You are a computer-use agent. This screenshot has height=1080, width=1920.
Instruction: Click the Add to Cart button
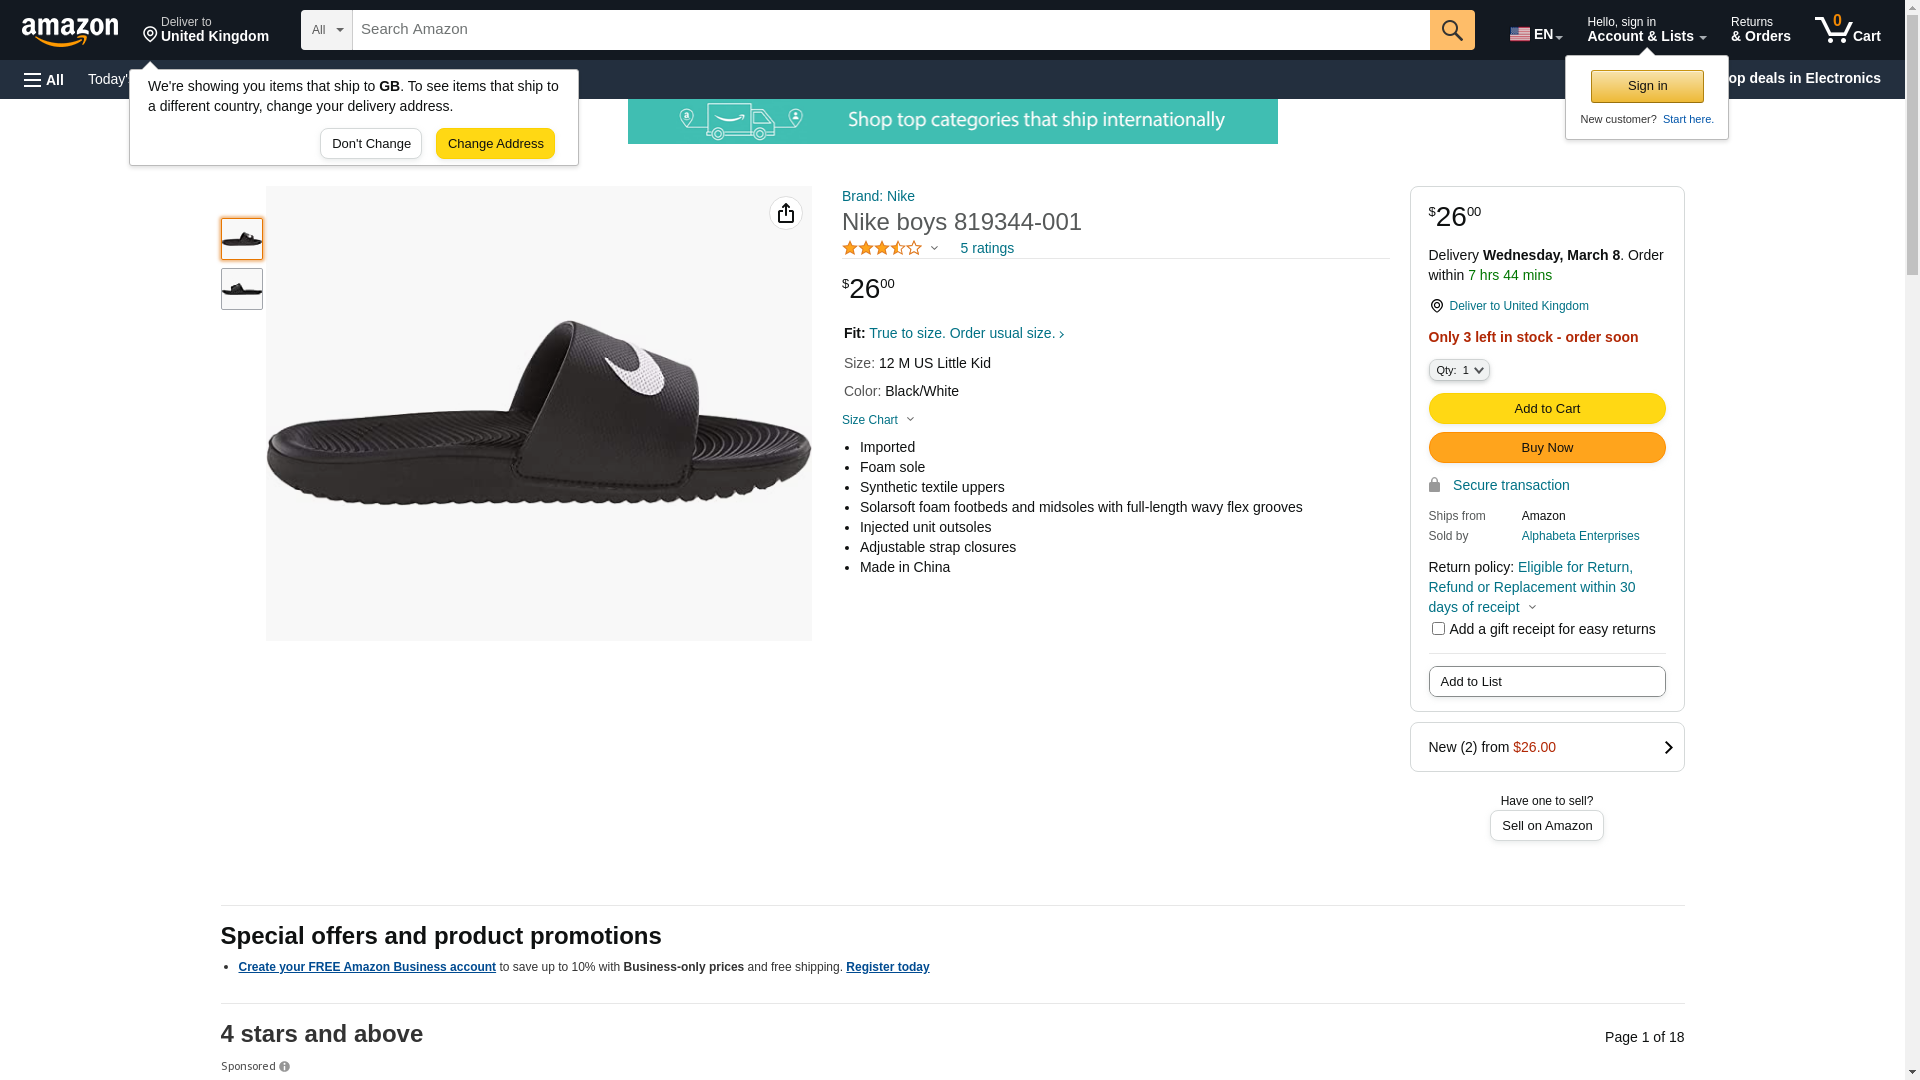point(1546,408)
